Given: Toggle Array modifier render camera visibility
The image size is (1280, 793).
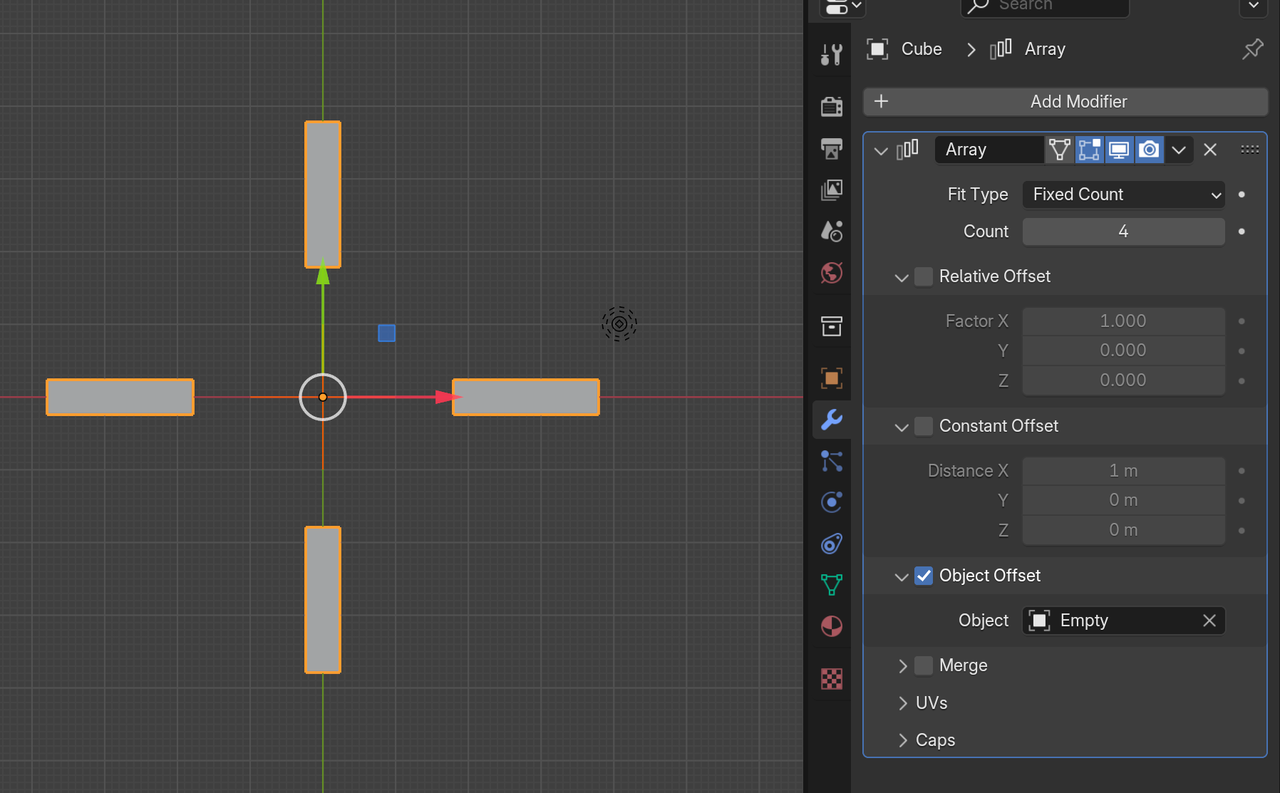Looking at the screenshot, I should click(1149, 150).
